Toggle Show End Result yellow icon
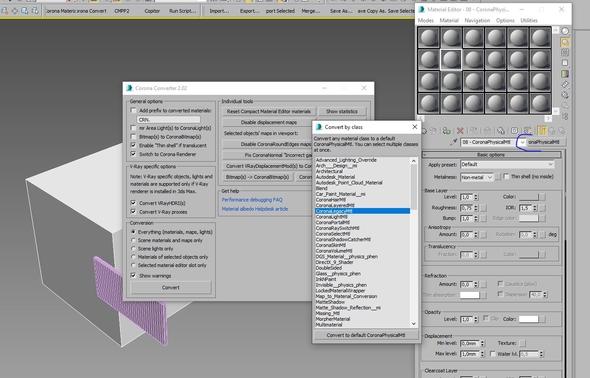Screen dimensions: 590x378 542,131
